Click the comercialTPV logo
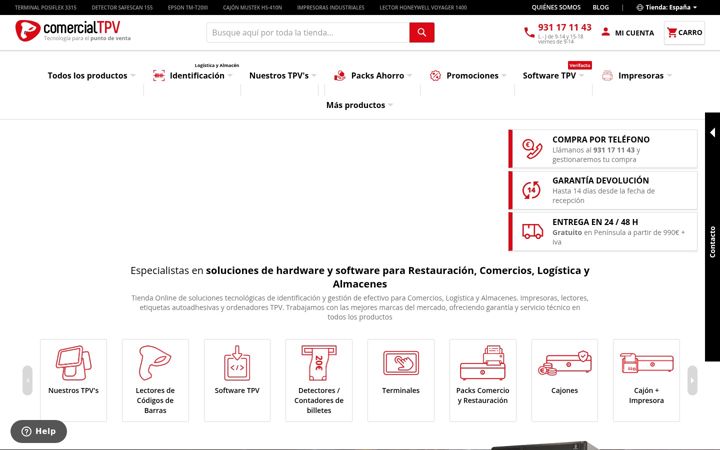This screenshot has height=450, width=720. (x=73, y=31)
